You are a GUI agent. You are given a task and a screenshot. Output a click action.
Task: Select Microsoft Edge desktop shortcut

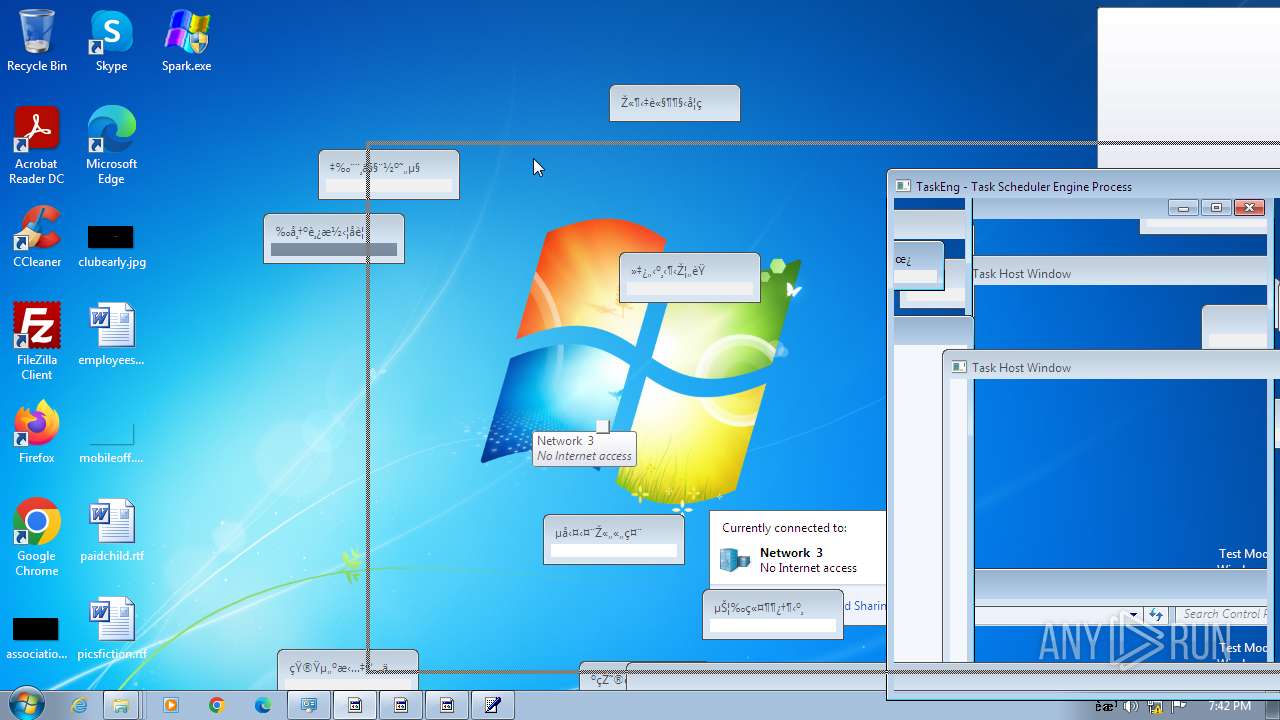[x=111, y=146]
